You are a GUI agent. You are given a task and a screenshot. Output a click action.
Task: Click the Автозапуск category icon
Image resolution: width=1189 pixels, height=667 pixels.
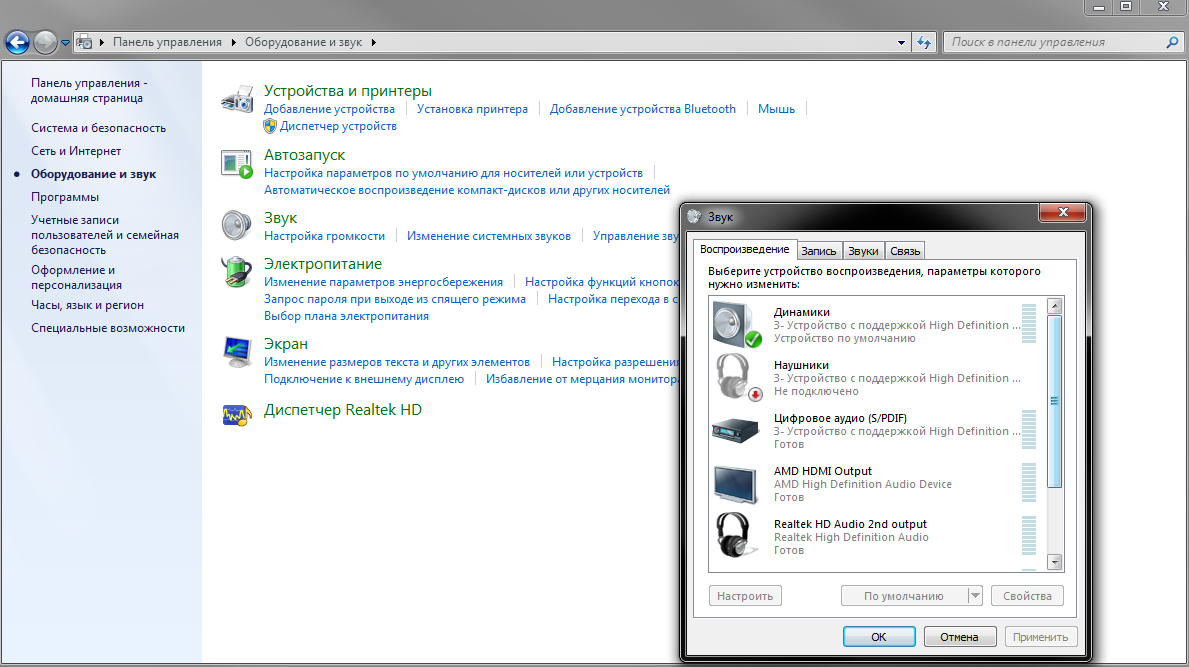tap(238, 164)
